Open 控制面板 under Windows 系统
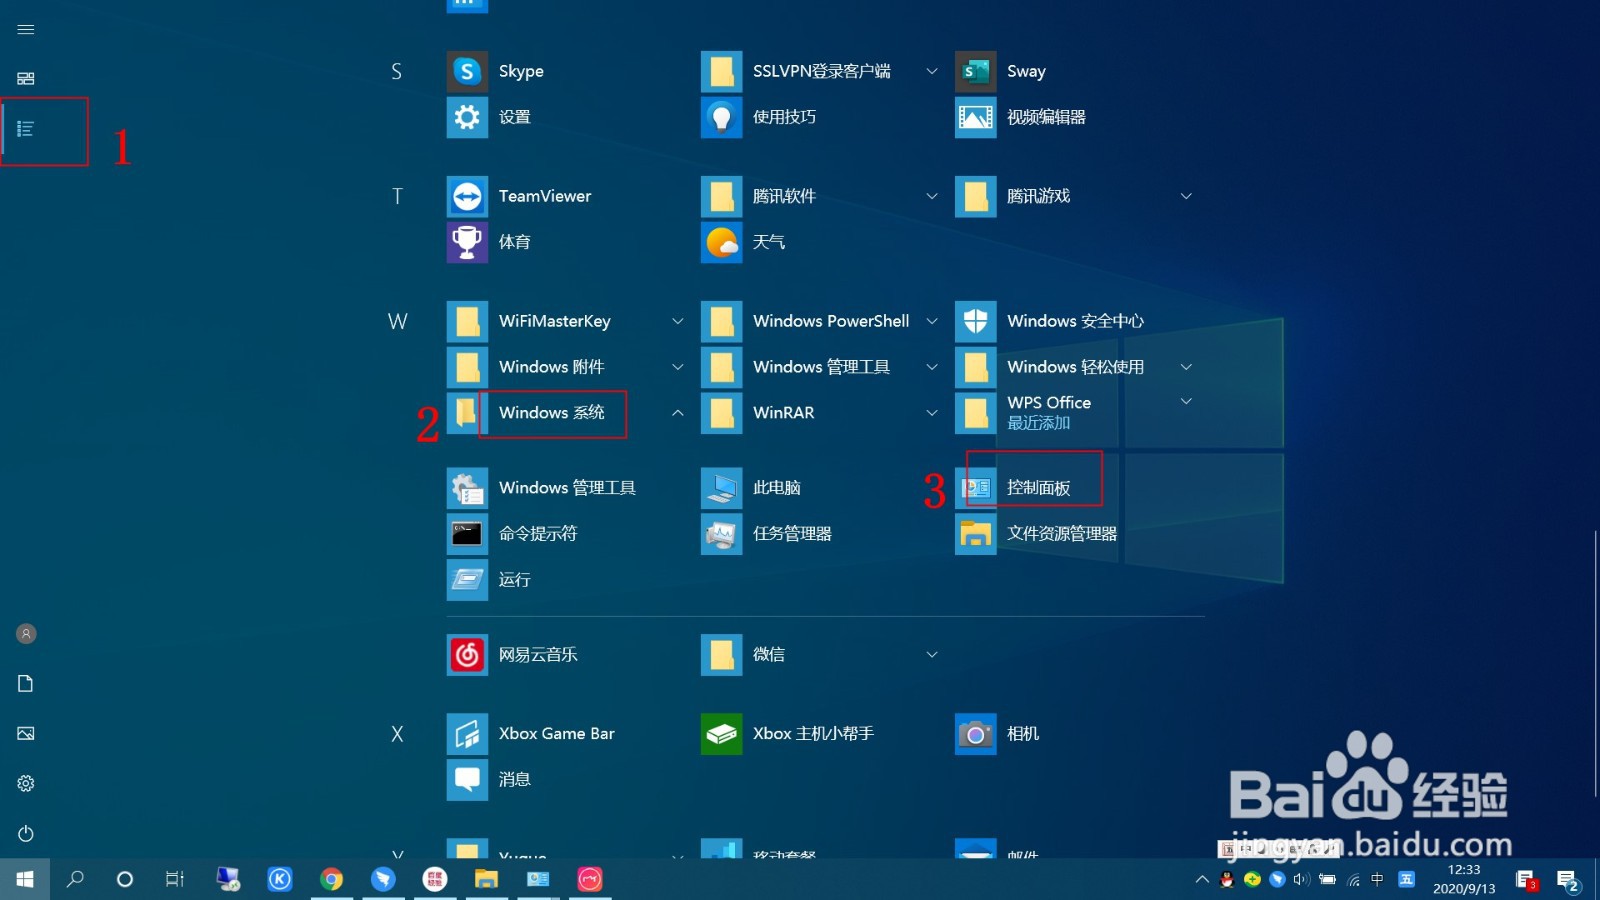1600x900 pixels. point(1036,487)
